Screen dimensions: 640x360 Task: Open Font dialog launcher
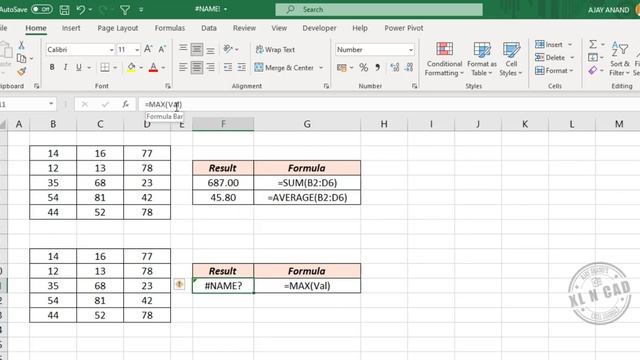(x=168, y=86)
